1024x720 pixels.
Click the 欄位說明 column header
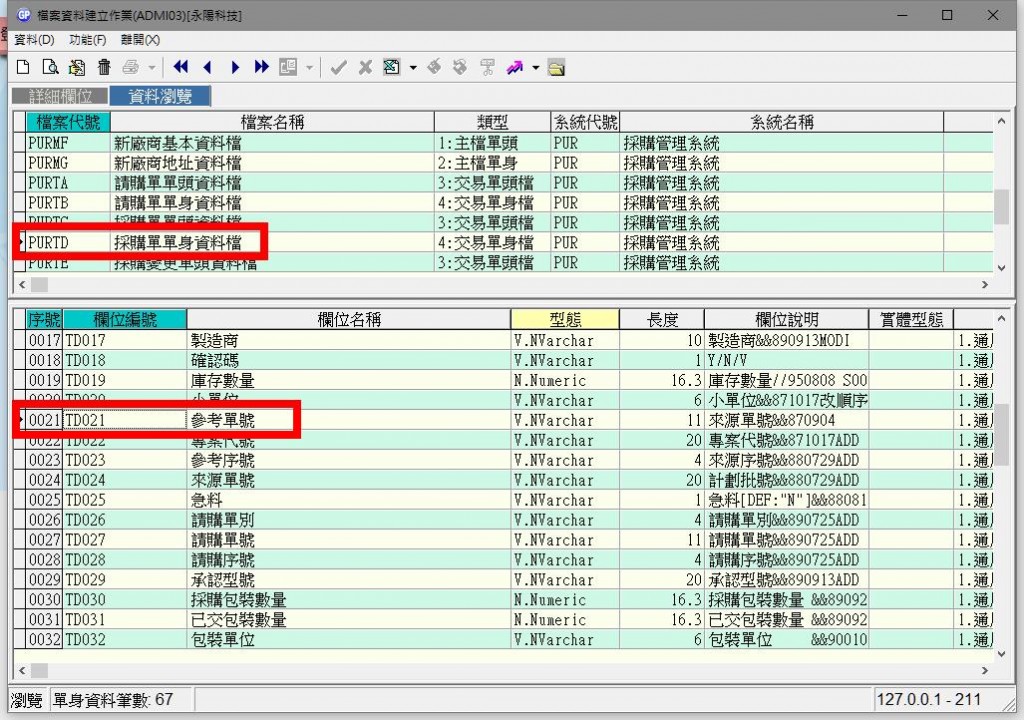786,319
